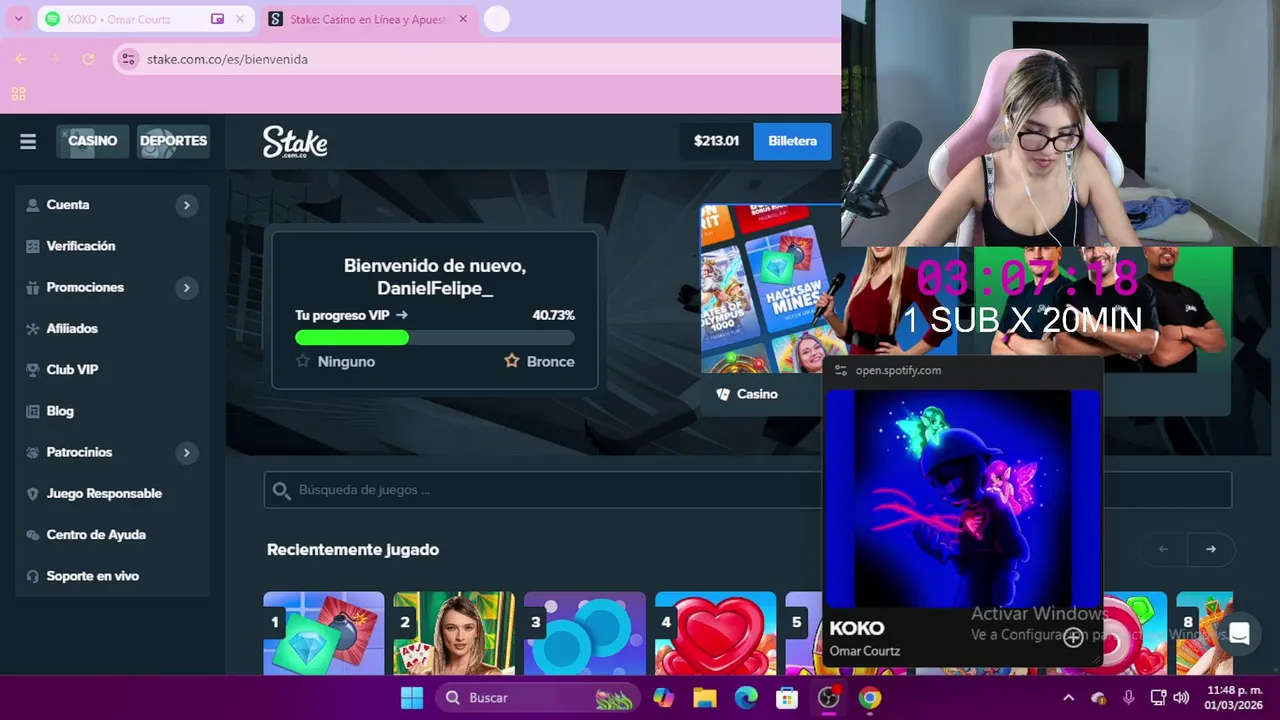The height and width of the screenshot is (720, 1280).
Task: Open a new browser tab
Action: (x=497, y=19)
